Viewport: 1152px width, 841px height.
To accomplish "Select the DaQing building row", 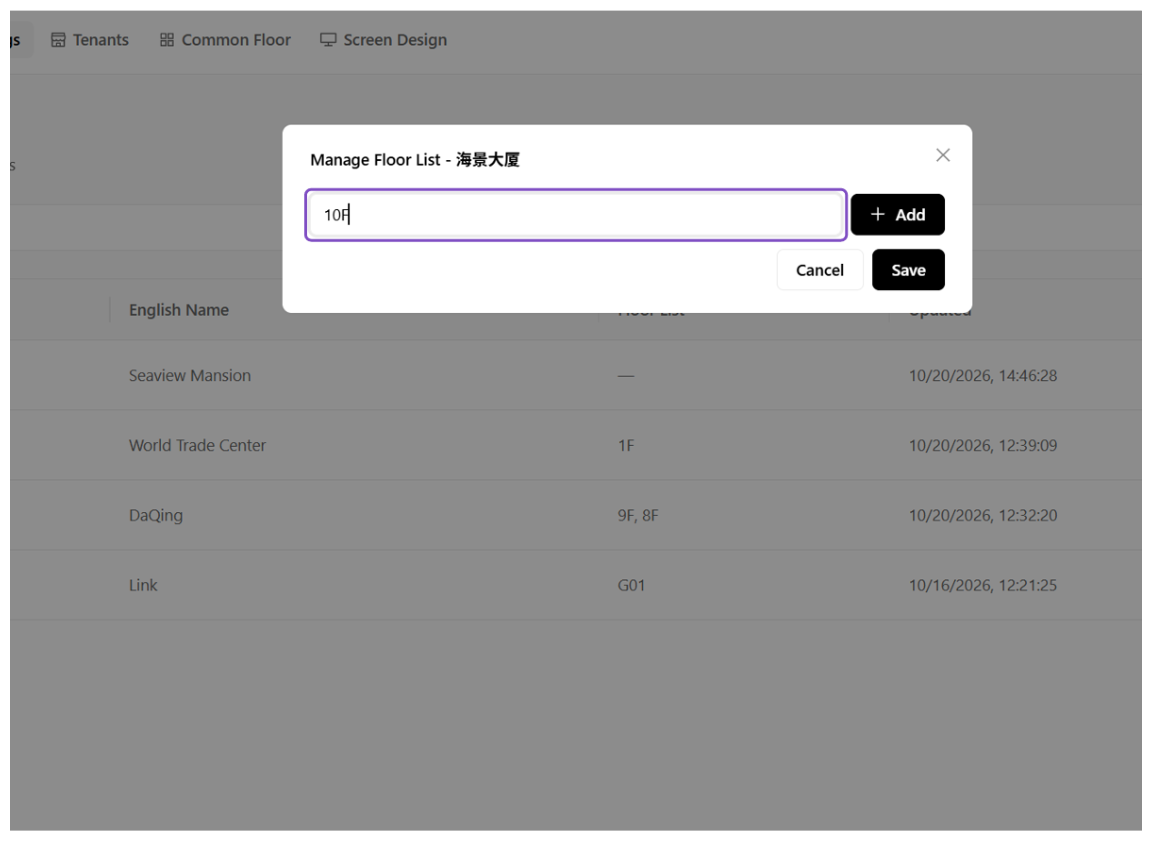I will [x=576, y=515].
